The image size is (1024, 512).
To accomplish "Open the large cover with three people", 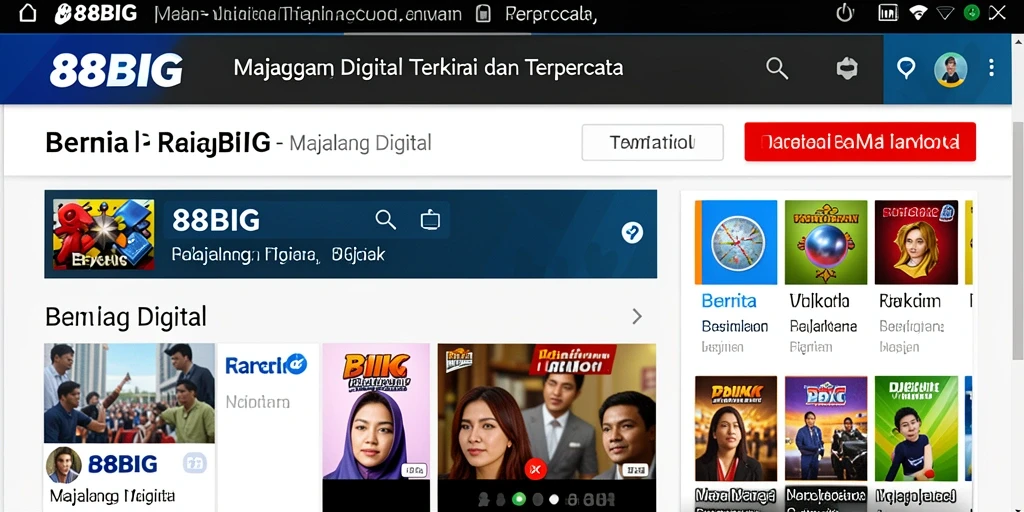I will click(547, 411).
